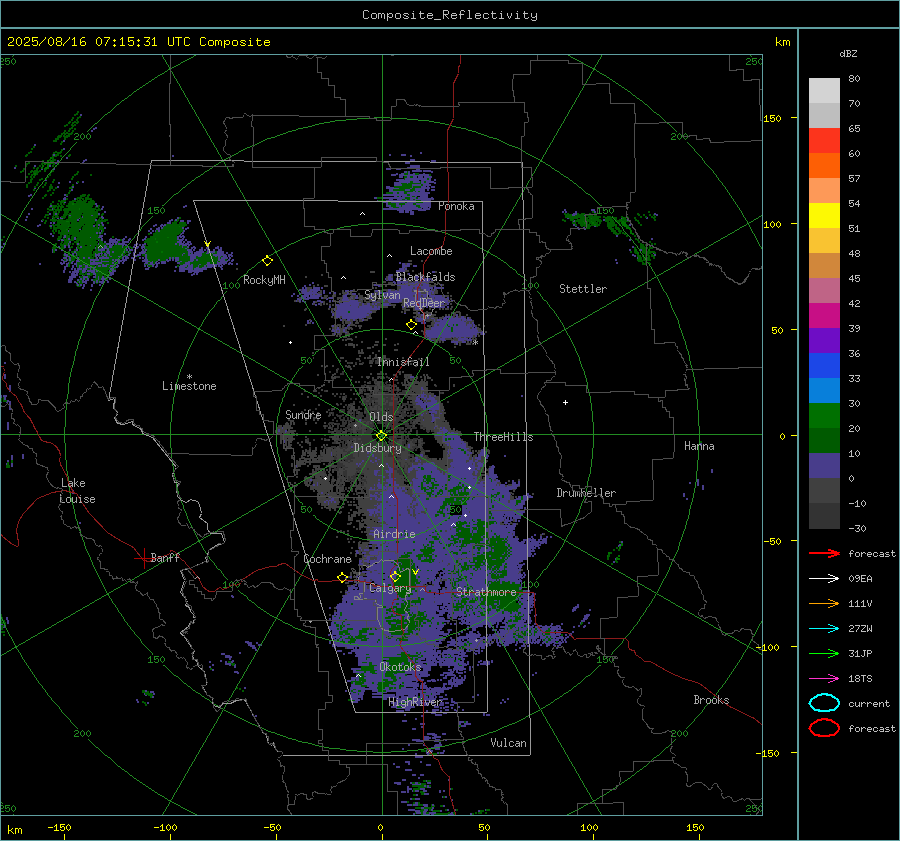
Task: Click the Vulcan city label
Action: (508, 743)
